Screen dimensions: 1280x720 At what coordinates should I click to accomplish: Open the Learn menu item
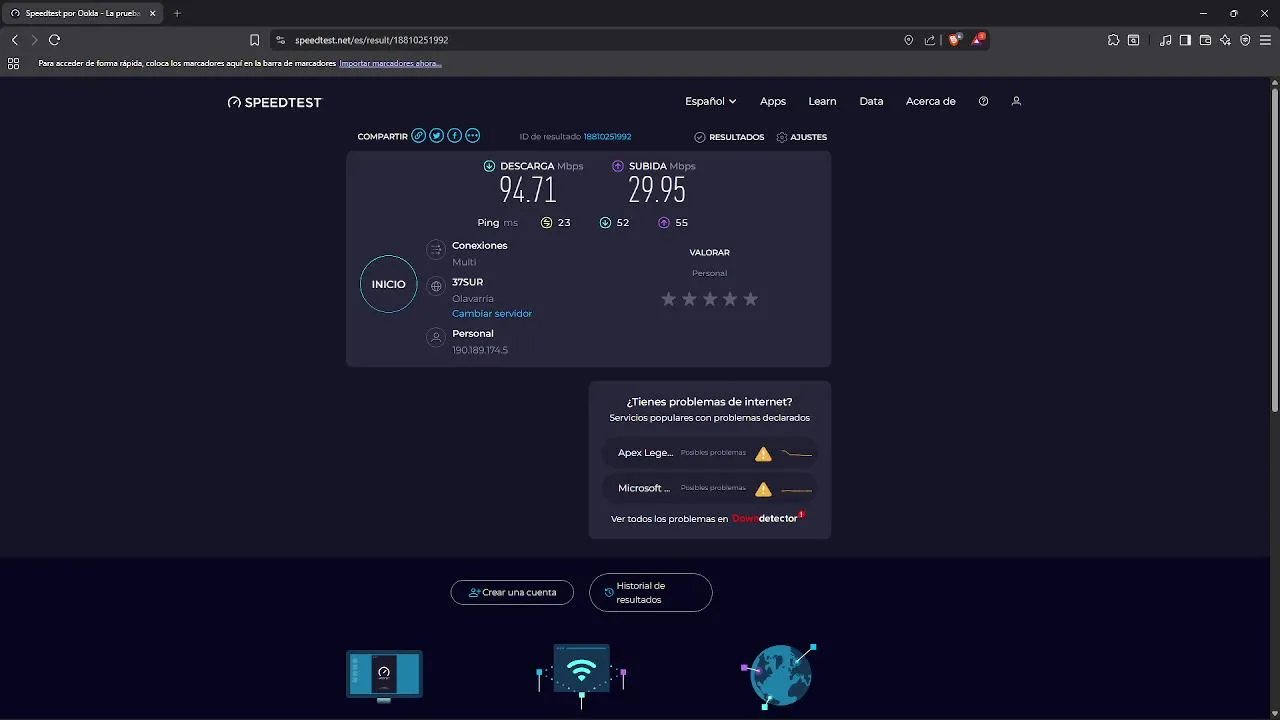(x=822, y=101)
